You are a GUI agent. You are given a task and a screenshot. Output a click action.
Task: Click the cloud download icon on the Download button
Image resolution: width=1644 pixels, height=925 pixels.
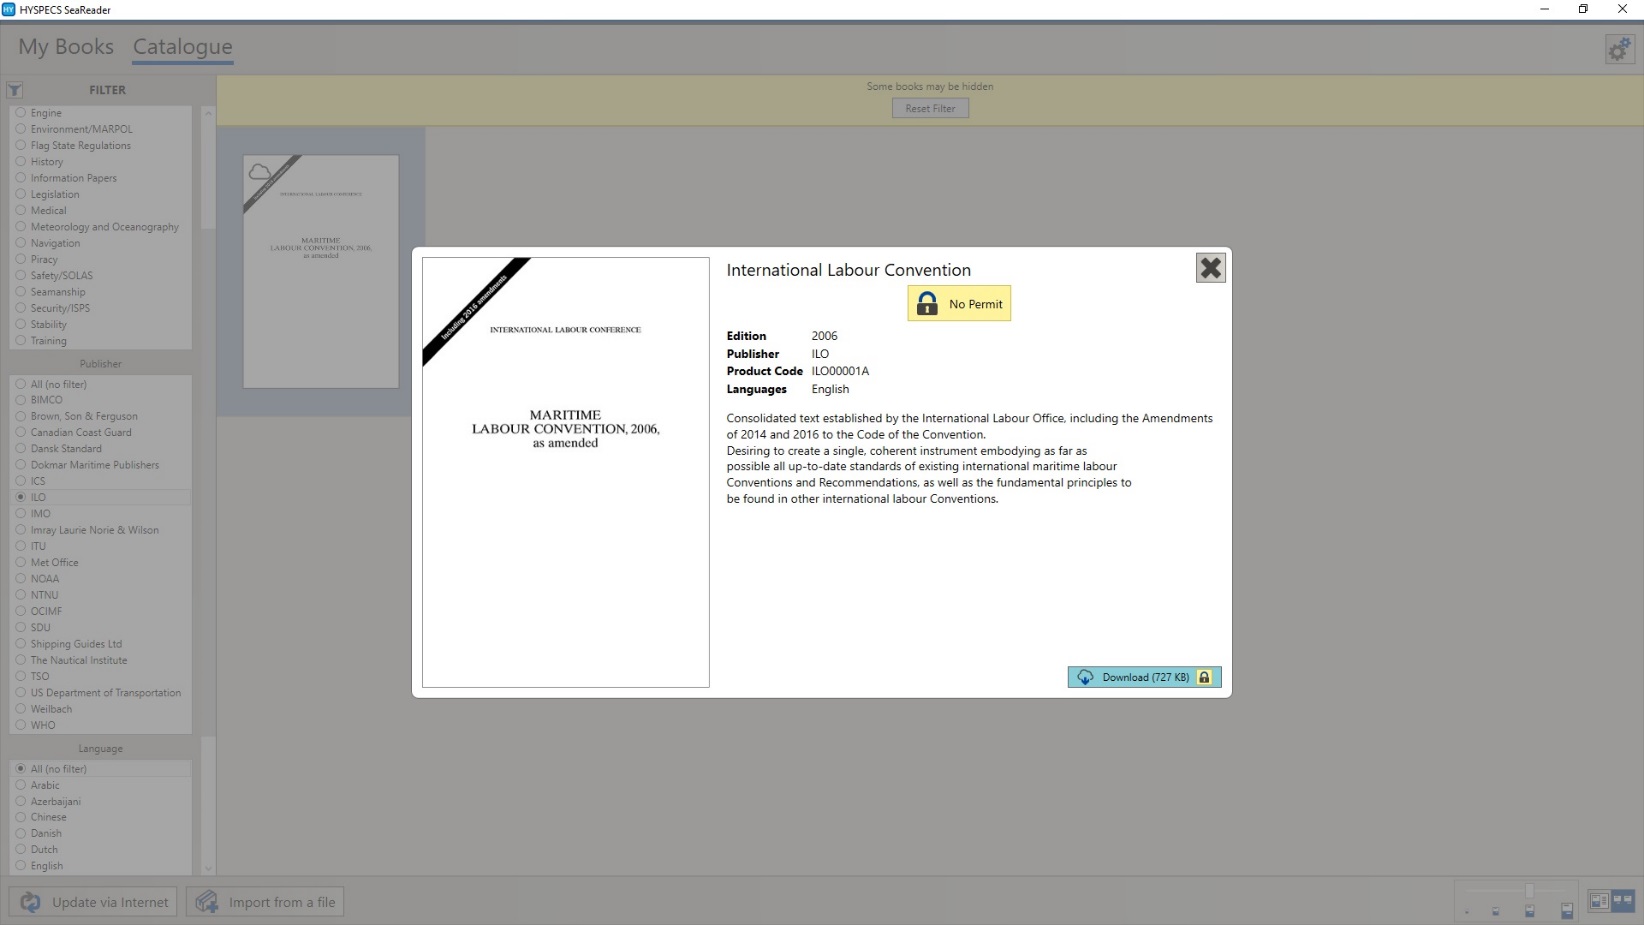(x=1085, y=677)
